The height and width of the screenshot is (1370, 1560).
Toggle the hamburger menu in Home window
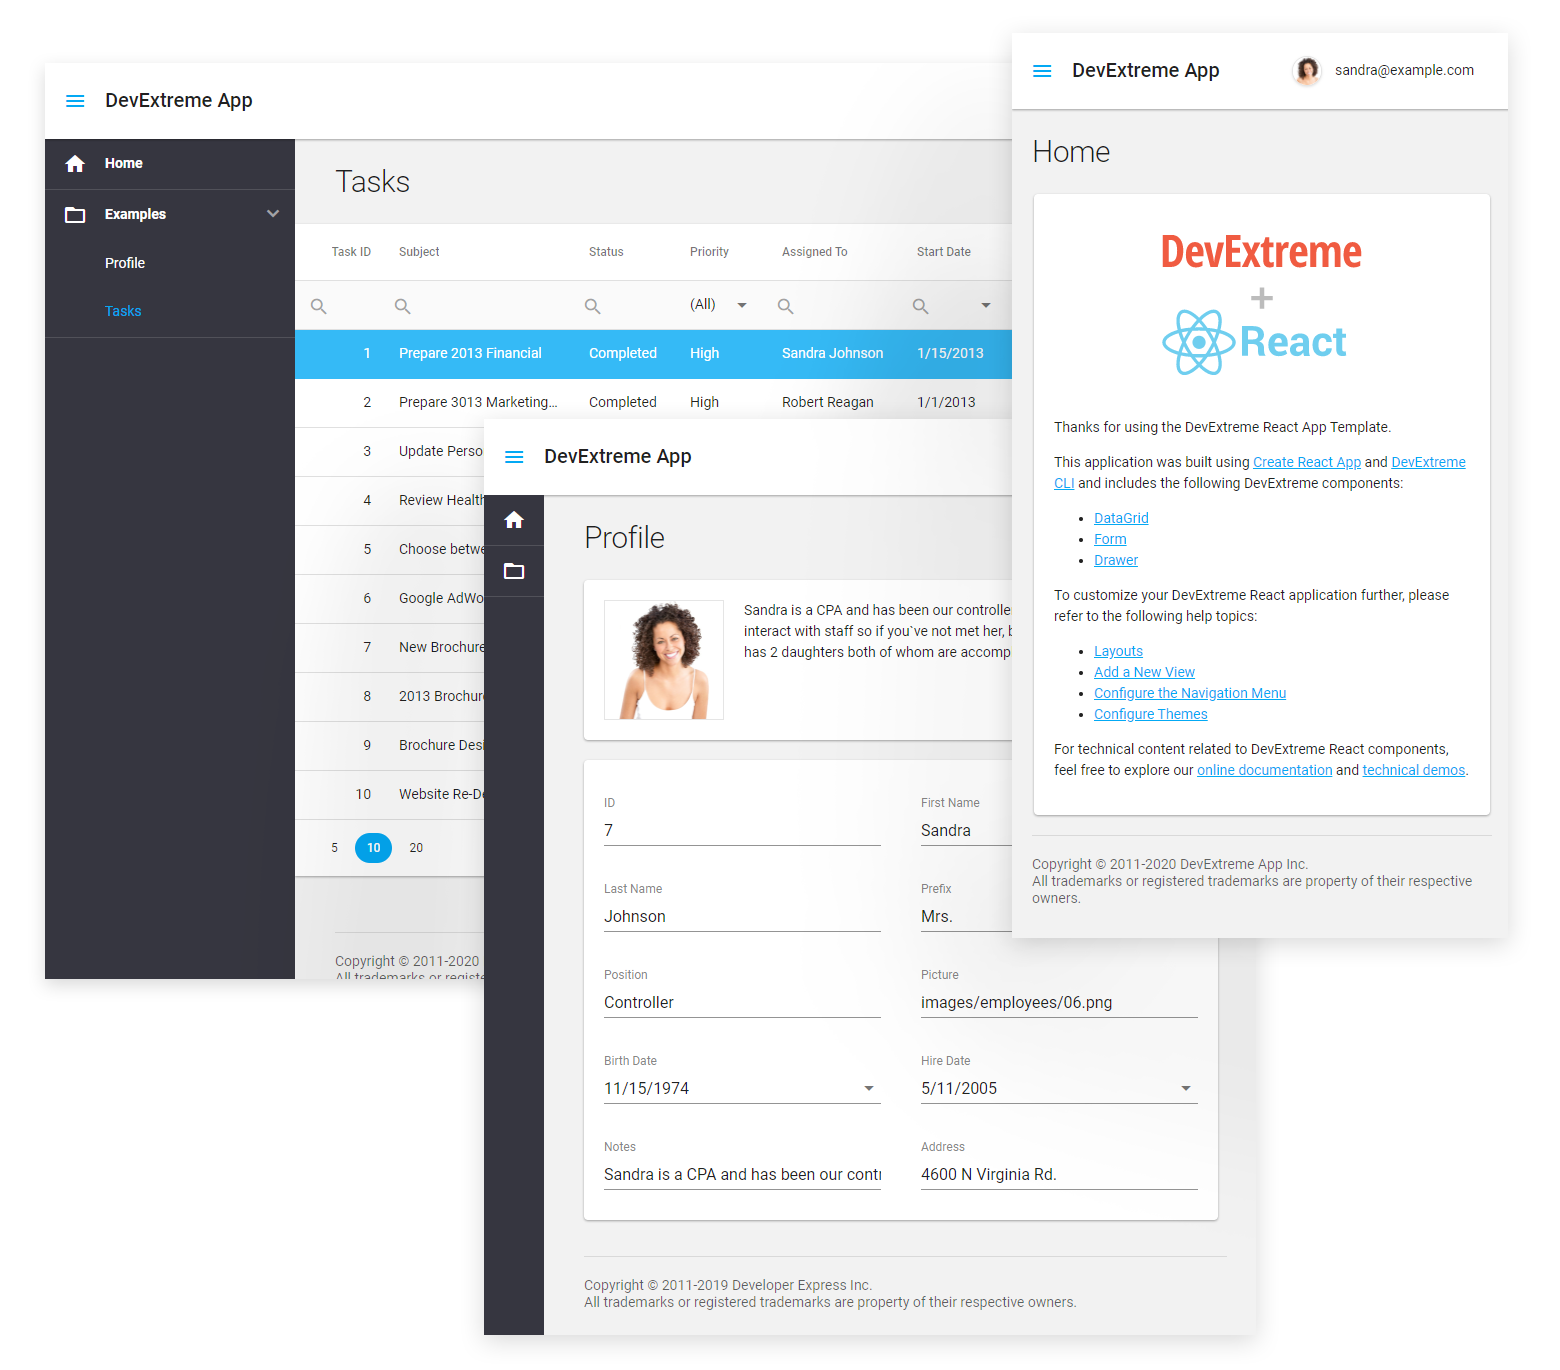pyautogui.click(x=1042, y=71)
